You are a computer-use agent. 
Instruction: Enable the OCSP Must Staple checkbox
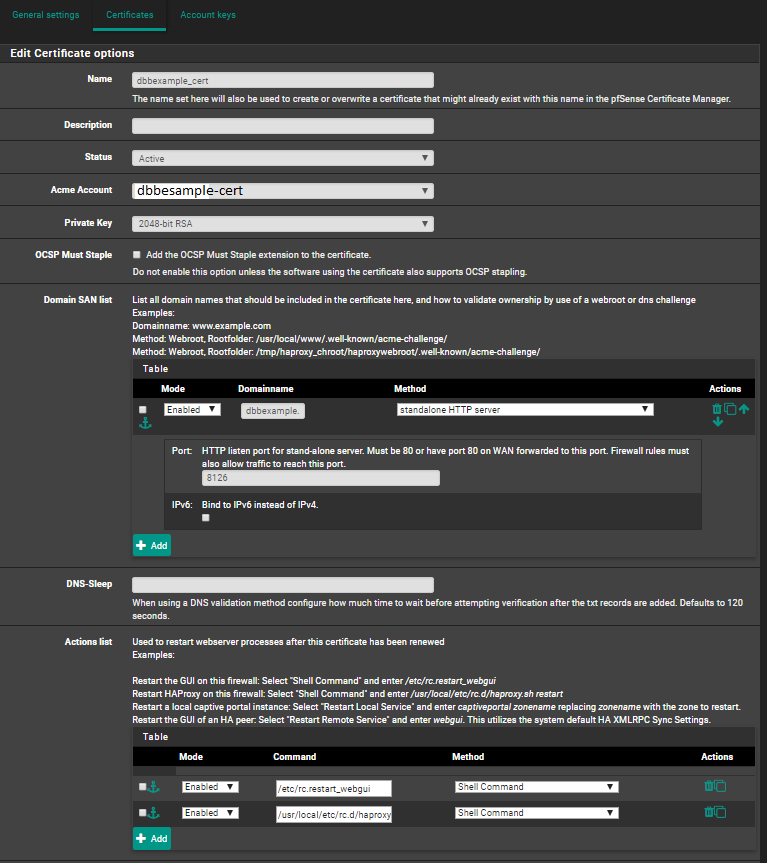click(x=137, y=255)
